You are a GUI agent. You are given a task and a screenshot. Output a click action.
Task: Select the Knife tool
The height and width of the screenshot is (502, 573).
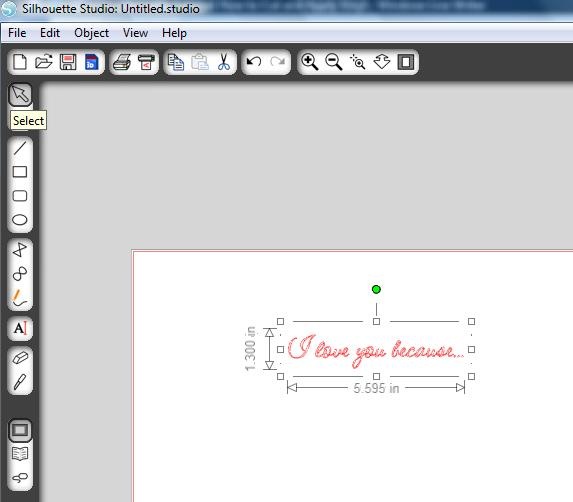tap(20, 382)
